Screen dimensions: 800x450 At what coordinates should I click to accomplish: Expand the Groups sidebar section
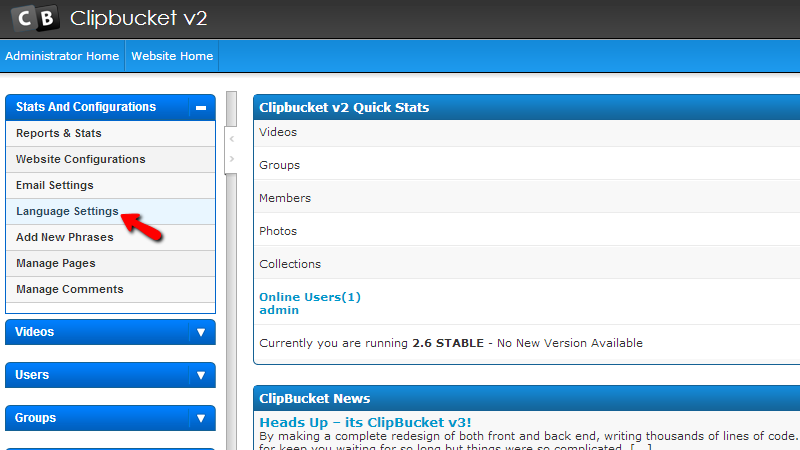tap(110, 418)
